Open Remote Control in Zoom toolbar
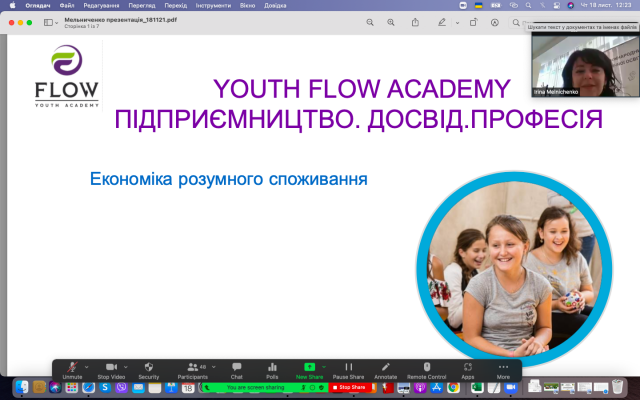This screenshot has height=400, width=640. point(427,371)
